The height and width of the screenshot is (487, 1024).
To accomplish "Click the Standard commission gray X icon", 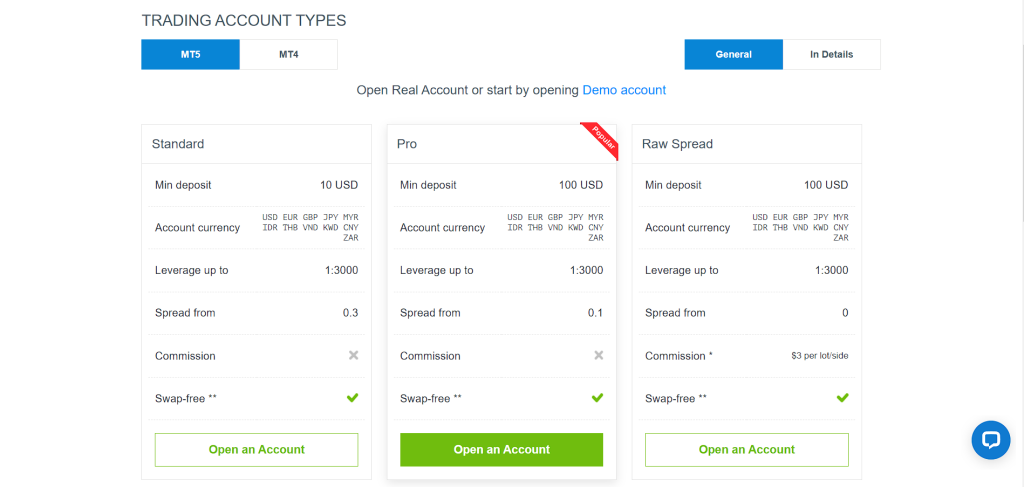I will pos(353,355).
